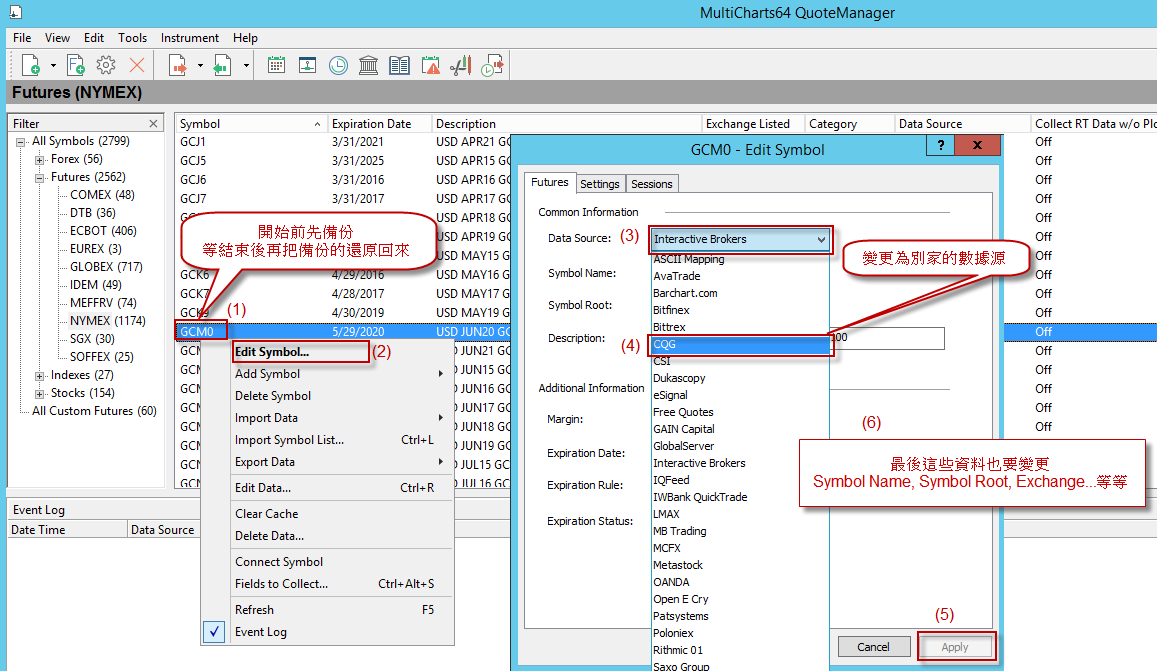Select GLOBEX (717) in the filter tree

coord(106,267)
